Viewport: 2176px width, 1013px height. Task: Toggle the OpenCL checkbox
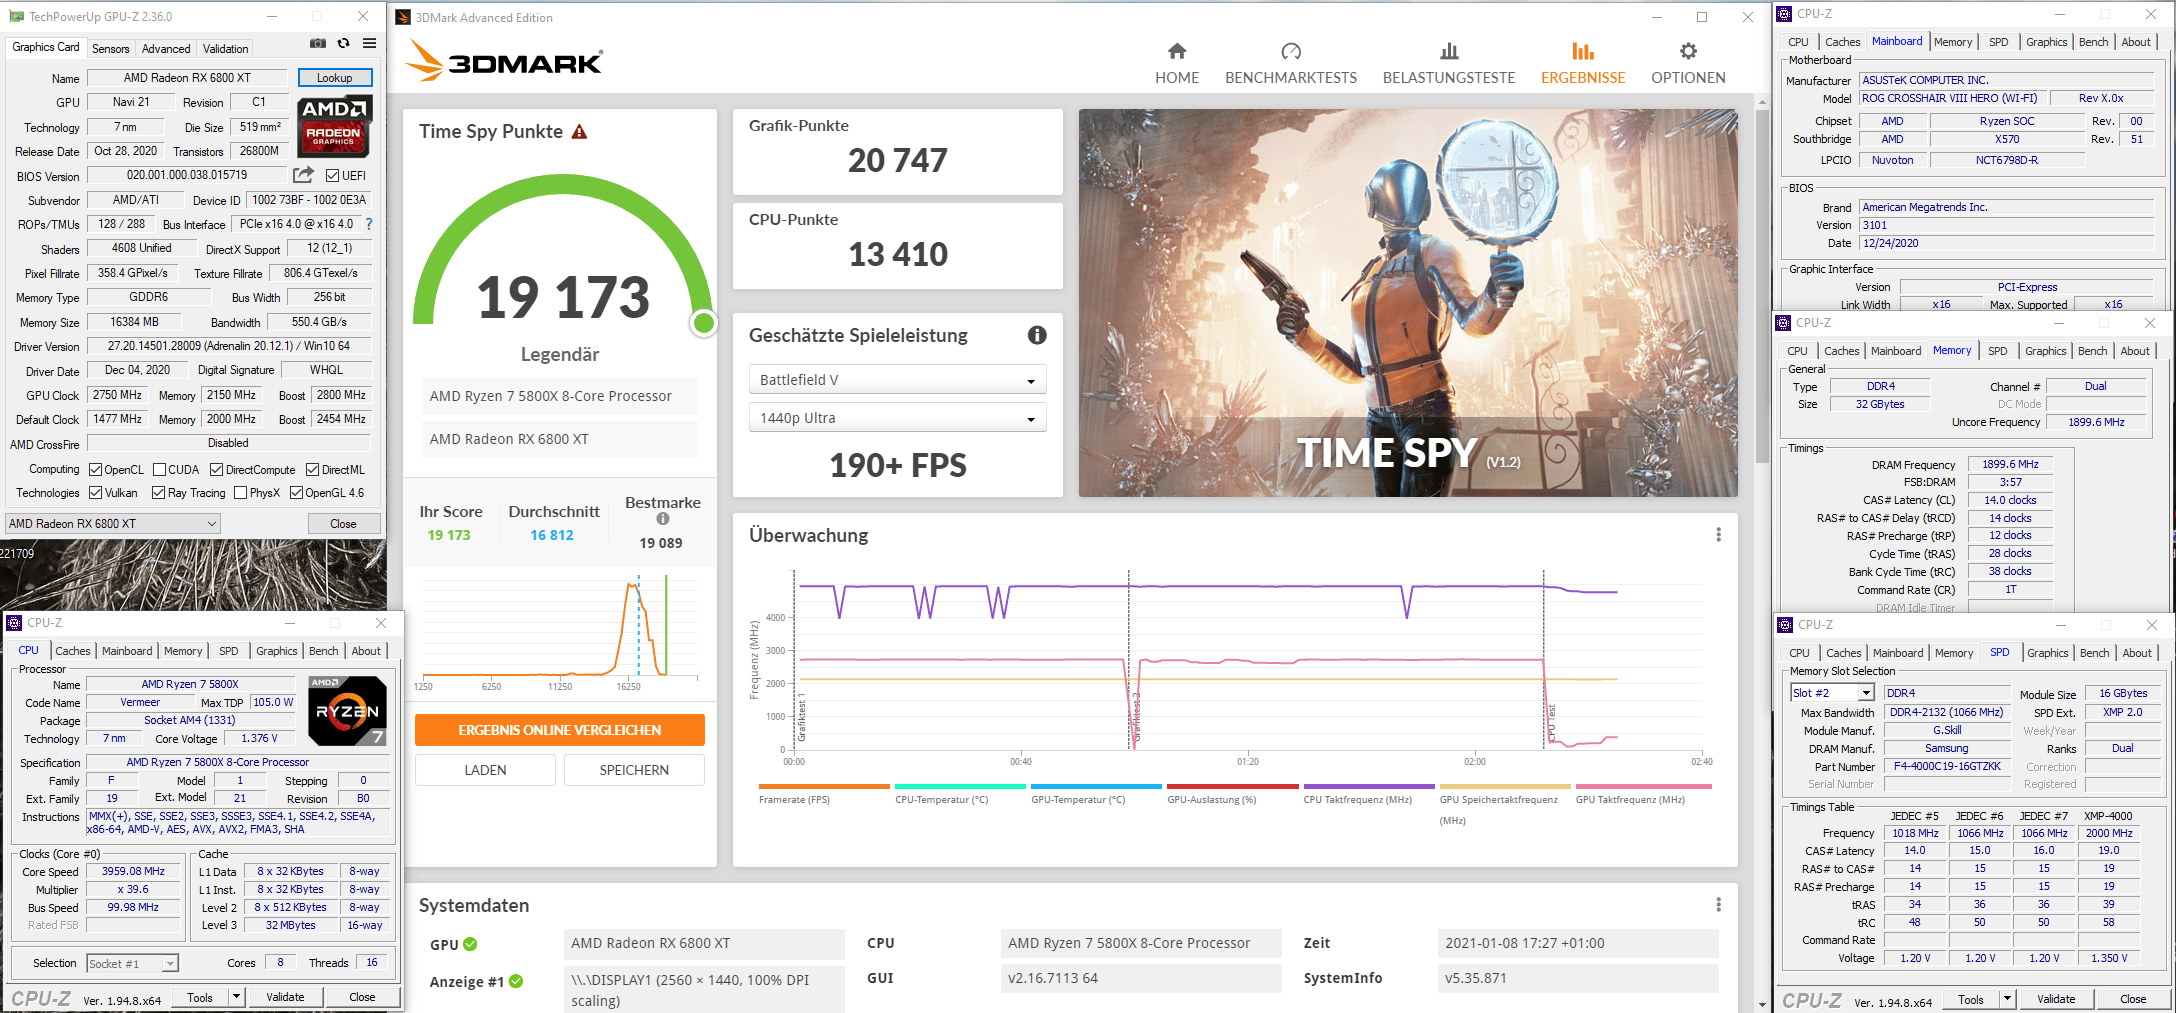[x=96, y=470]
